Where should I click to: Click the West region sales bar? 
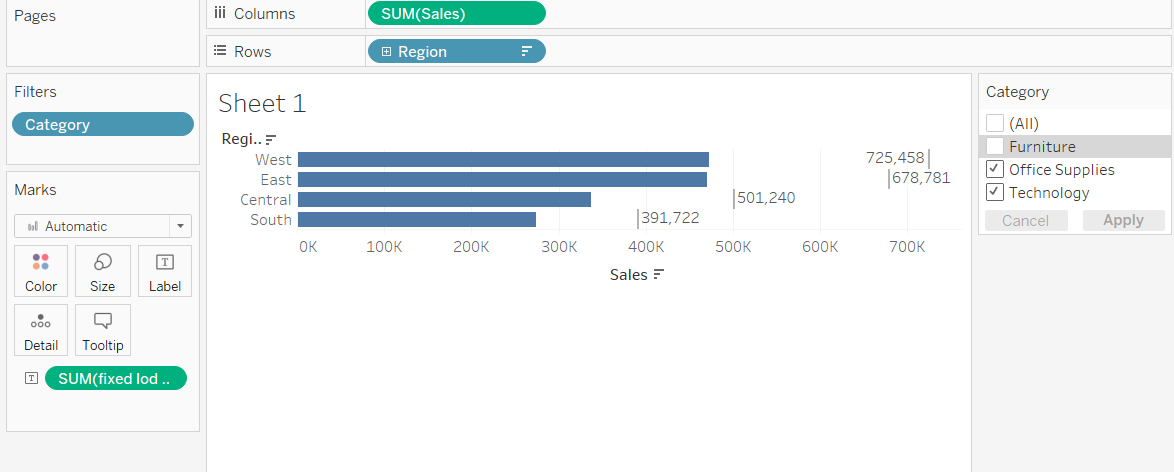click(x=503, y=160)
